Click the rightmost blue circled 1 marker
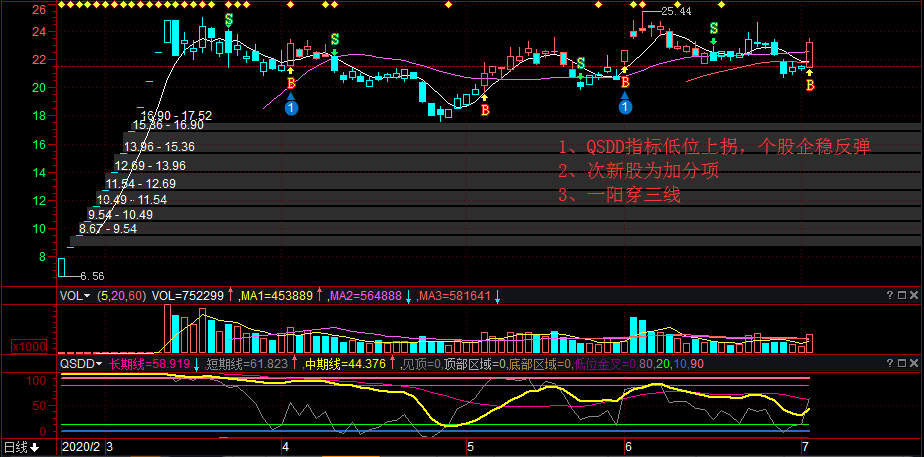This screenshot has height=457, width=924. point(626,107)
